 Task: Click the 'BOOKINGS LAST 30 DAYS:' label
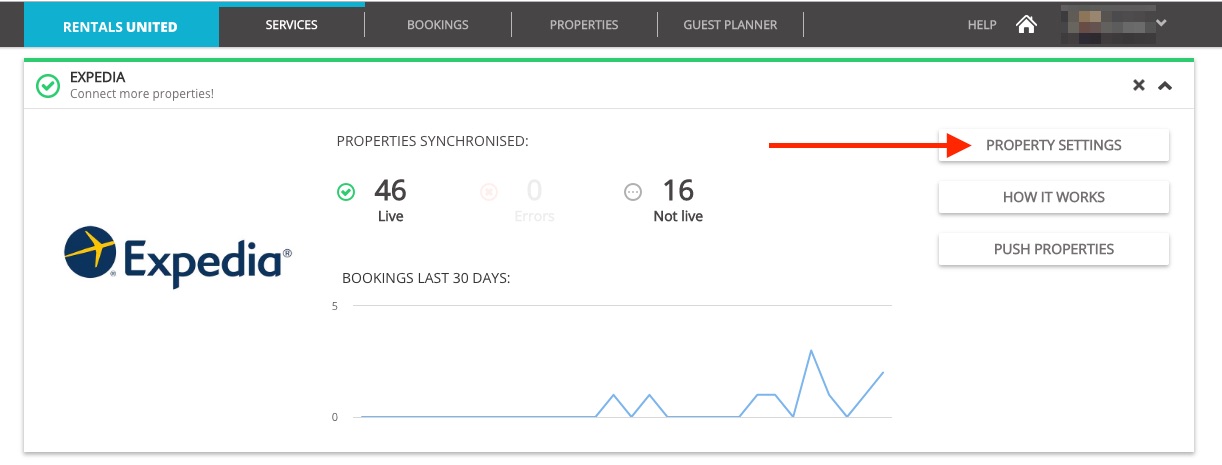click(x=426, y=277)
